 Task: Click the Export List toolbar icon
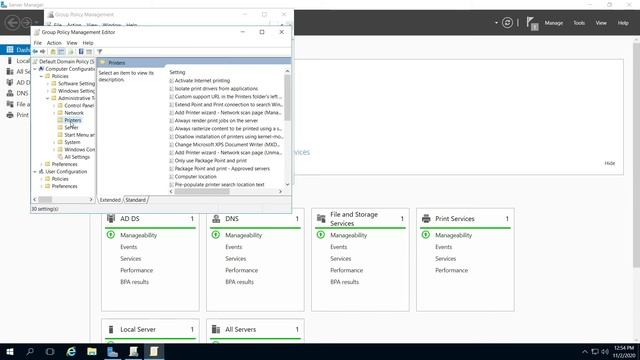click(x=71, y=52)
